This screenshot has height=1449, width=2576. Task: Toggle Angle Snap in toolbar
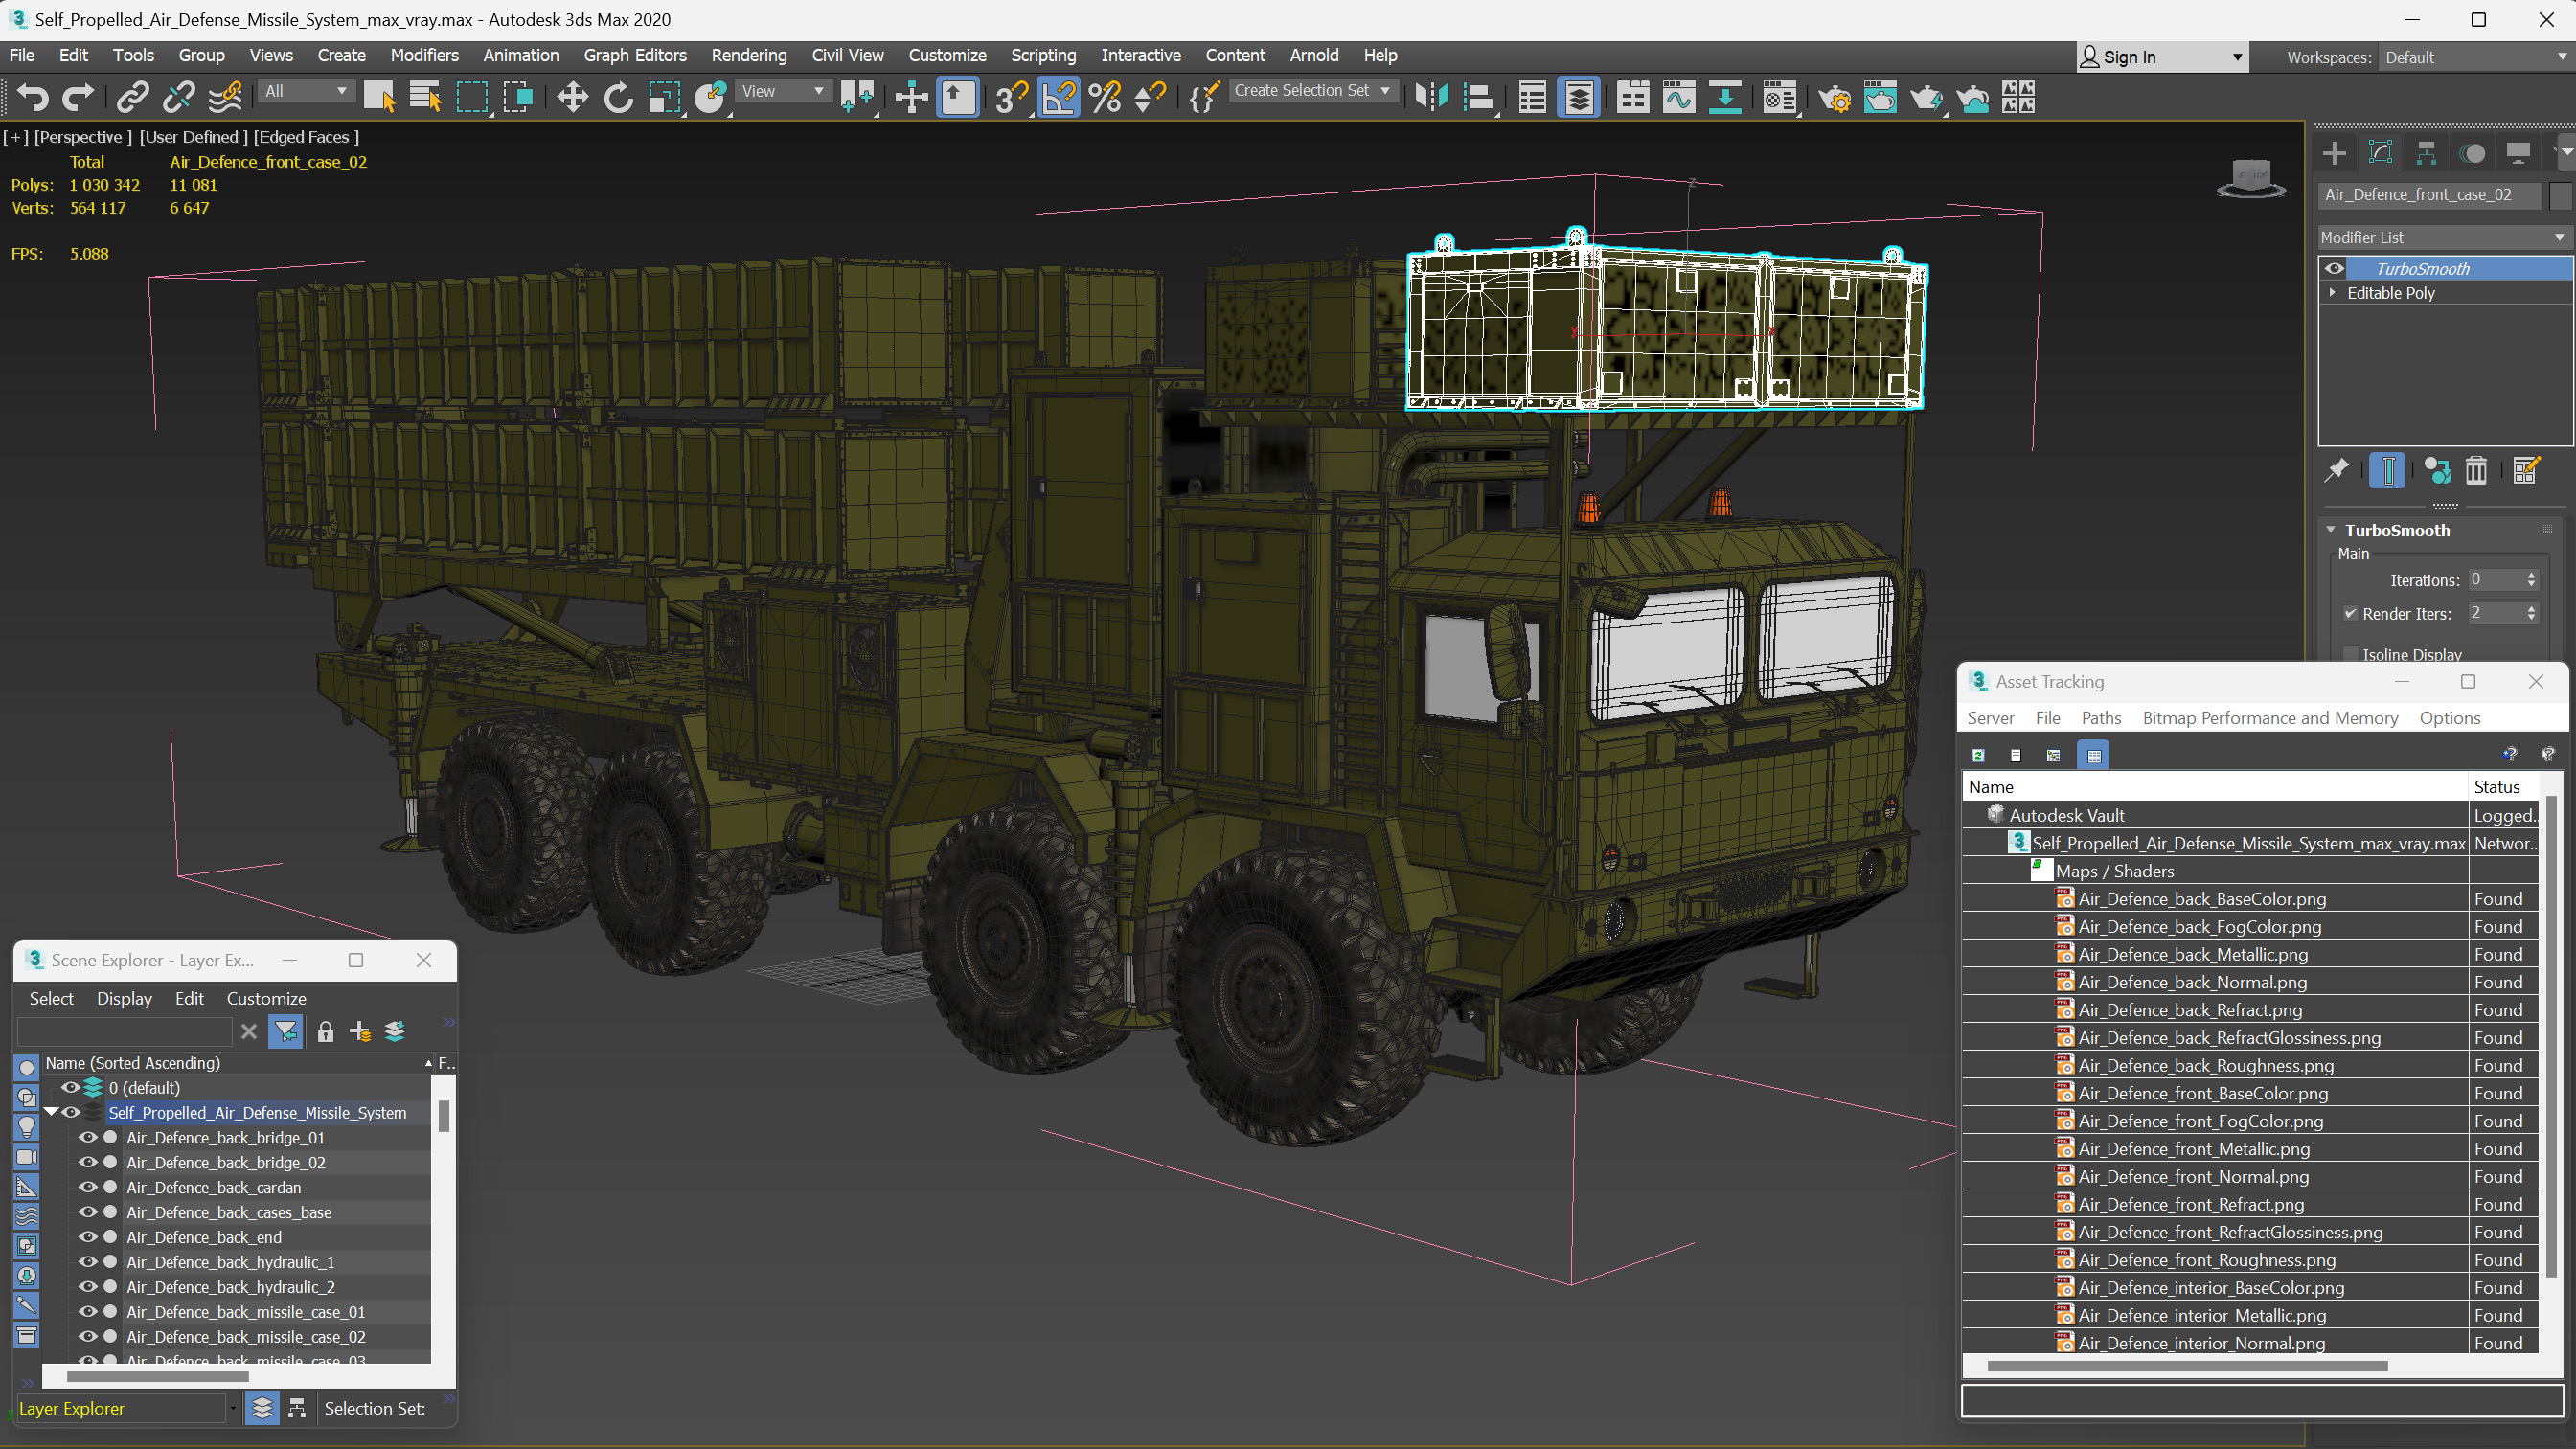tap(1058, 97)
